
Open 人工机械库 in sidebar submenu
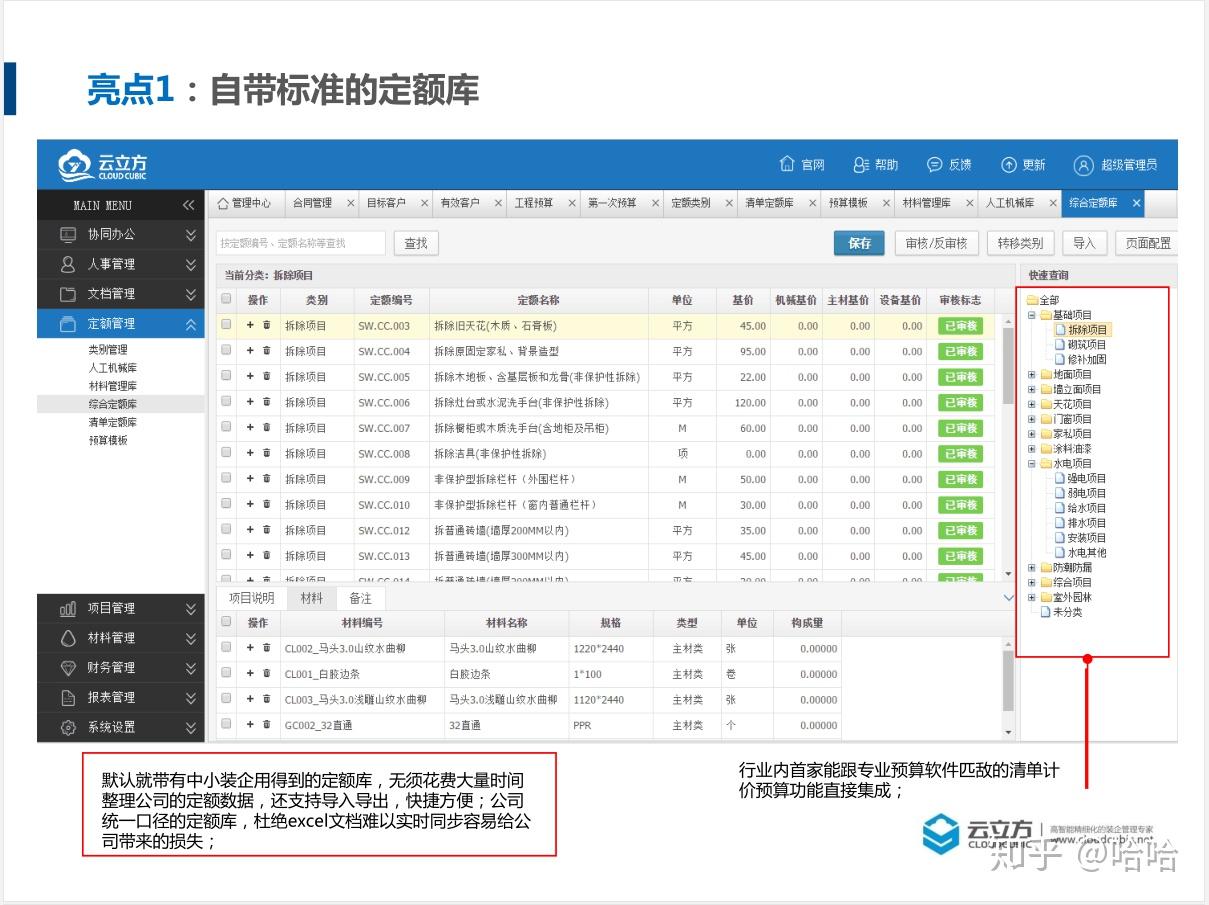pos(113,368)
